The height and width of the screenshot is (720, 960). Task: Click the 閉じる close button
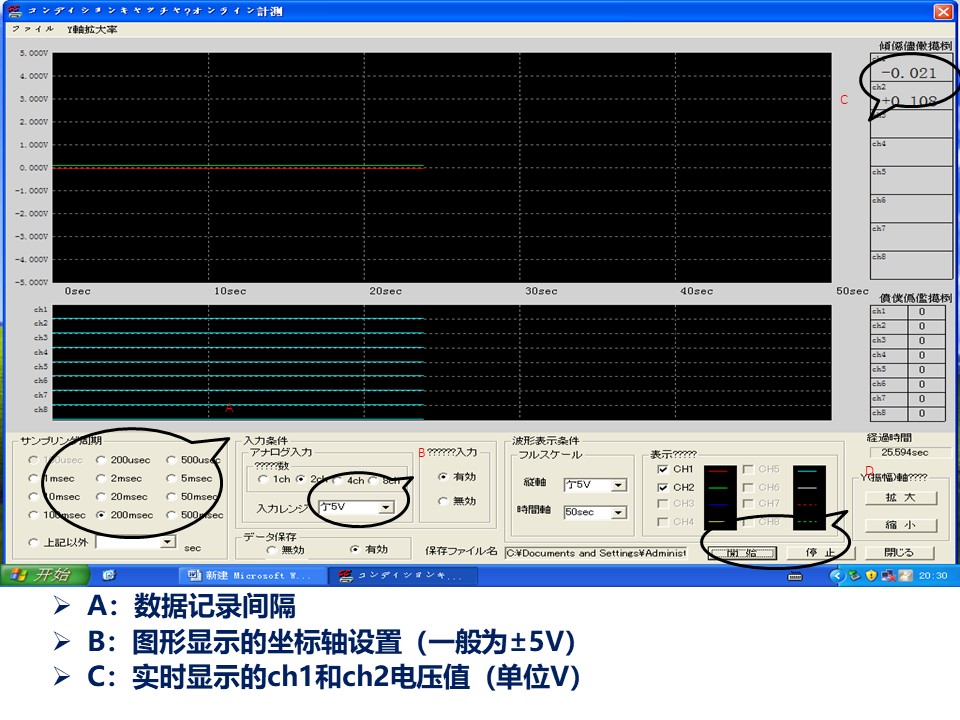tap(899, 553)
